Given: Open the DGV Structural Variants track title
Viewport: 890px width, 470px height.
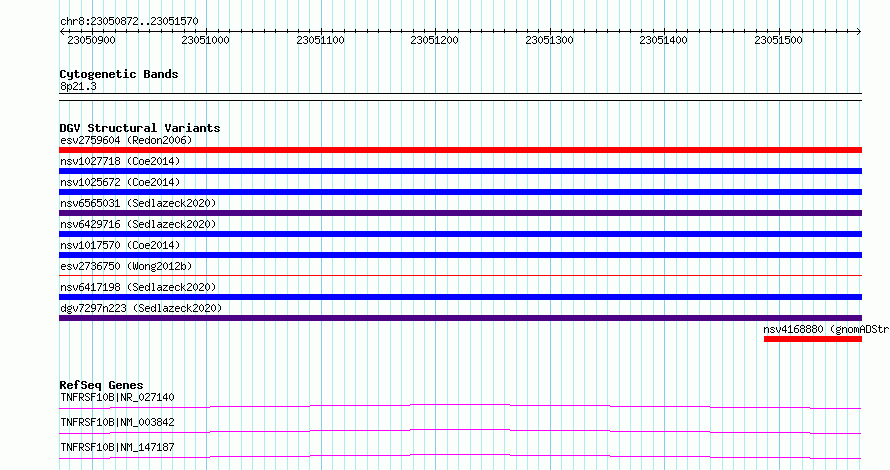Looking at the screenshot, I should (x=140, y=128).
